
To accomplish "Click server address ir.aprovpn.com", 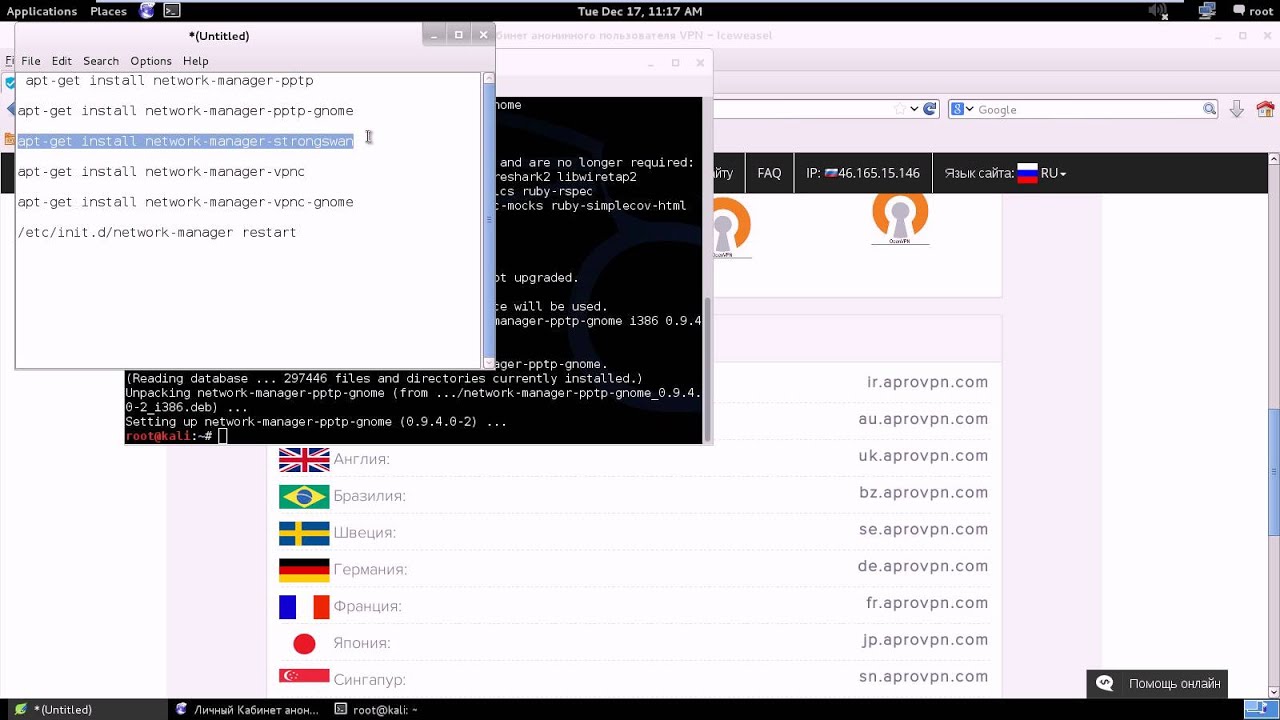I will pos(927,382).
